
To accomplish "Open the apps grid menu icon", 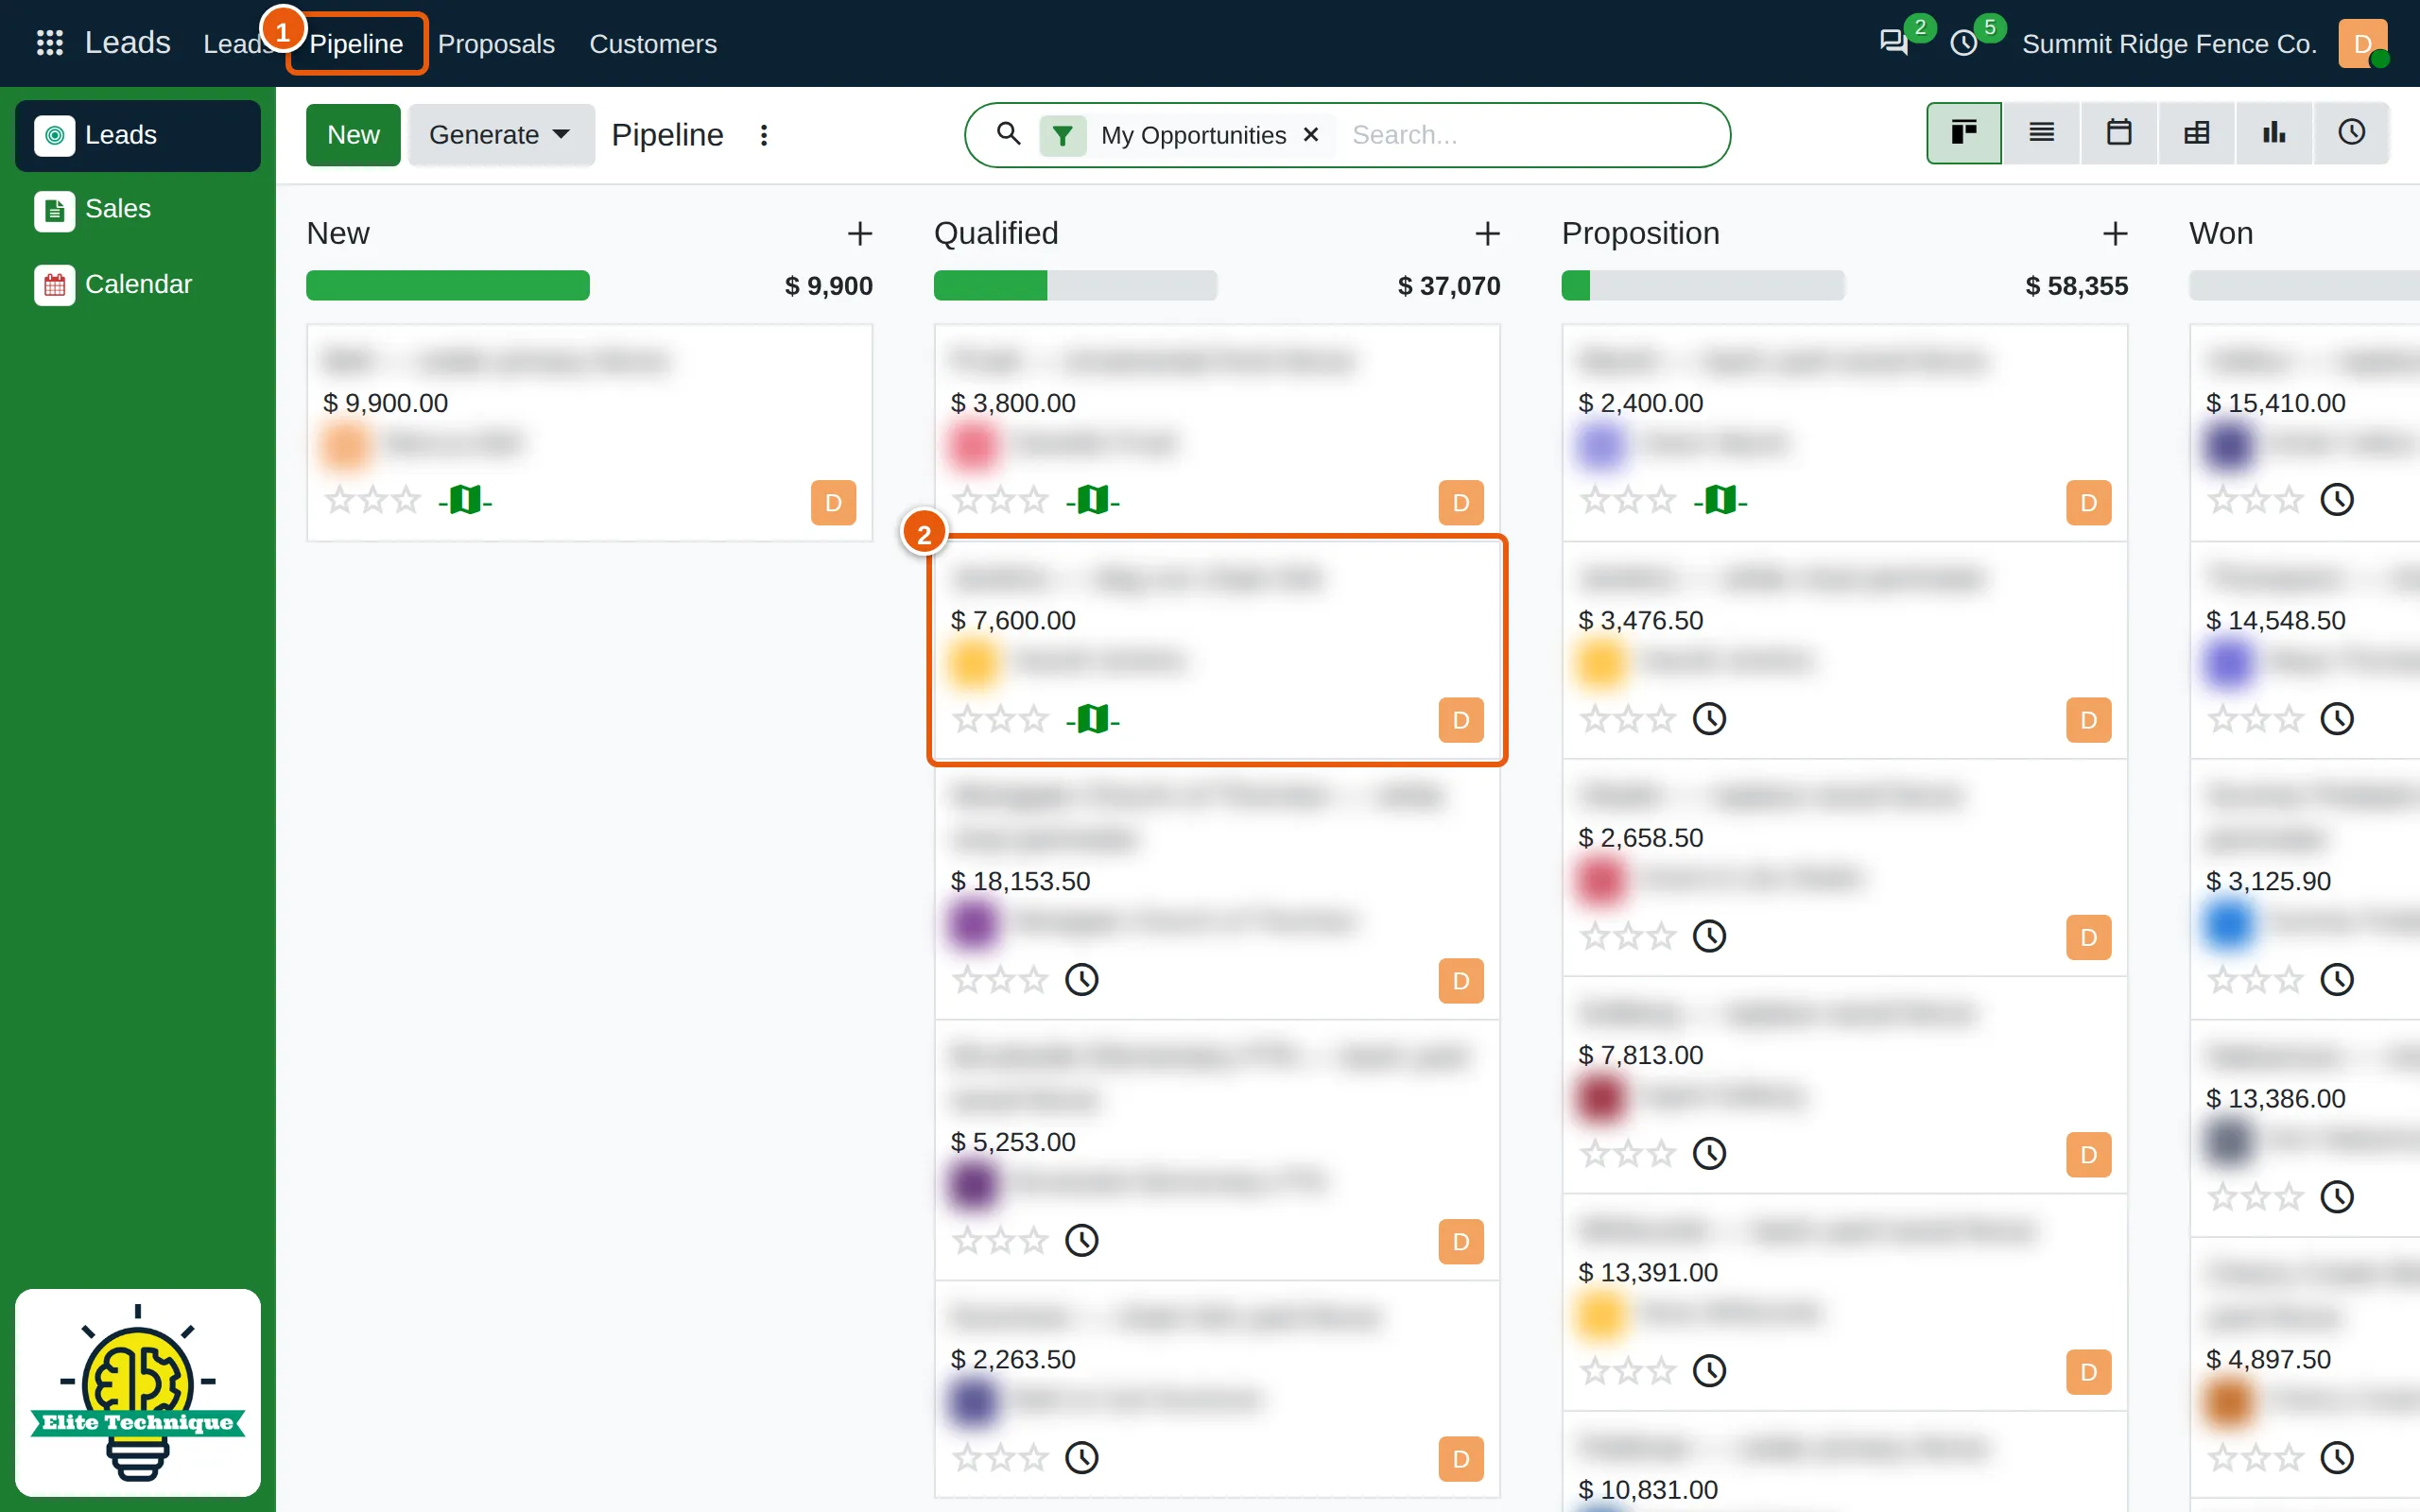I will point(49,43).
